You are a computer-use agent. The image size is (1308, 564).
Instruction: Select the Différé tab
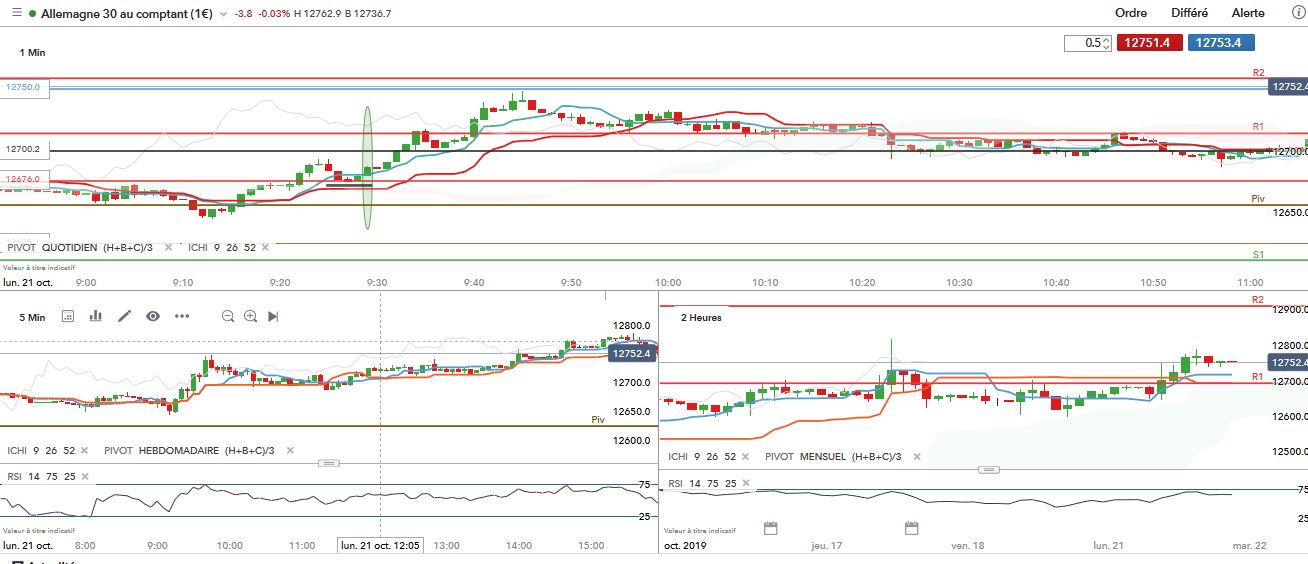point(1189,13)
